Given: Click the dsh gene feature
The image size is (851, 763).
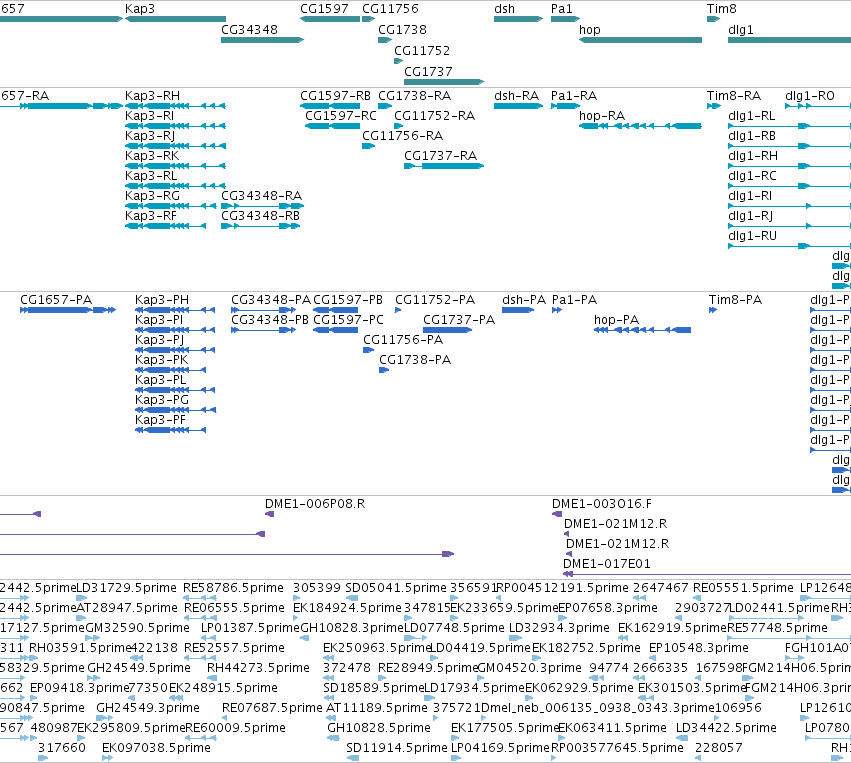Looking at the screenshot, I should [518, 19].
